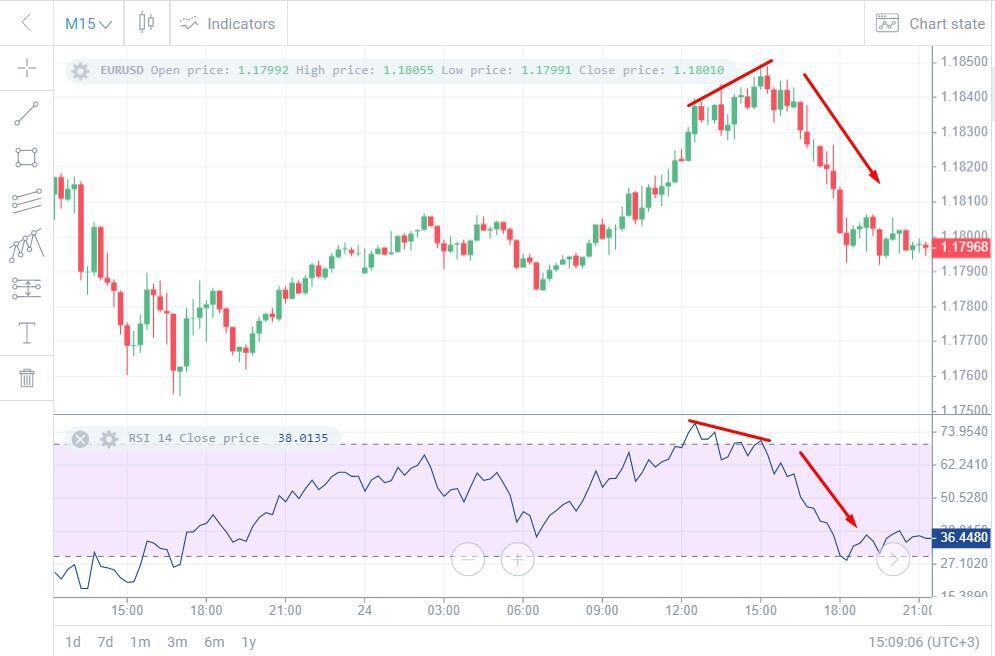Click the back arrow icon

pos(26,23)
